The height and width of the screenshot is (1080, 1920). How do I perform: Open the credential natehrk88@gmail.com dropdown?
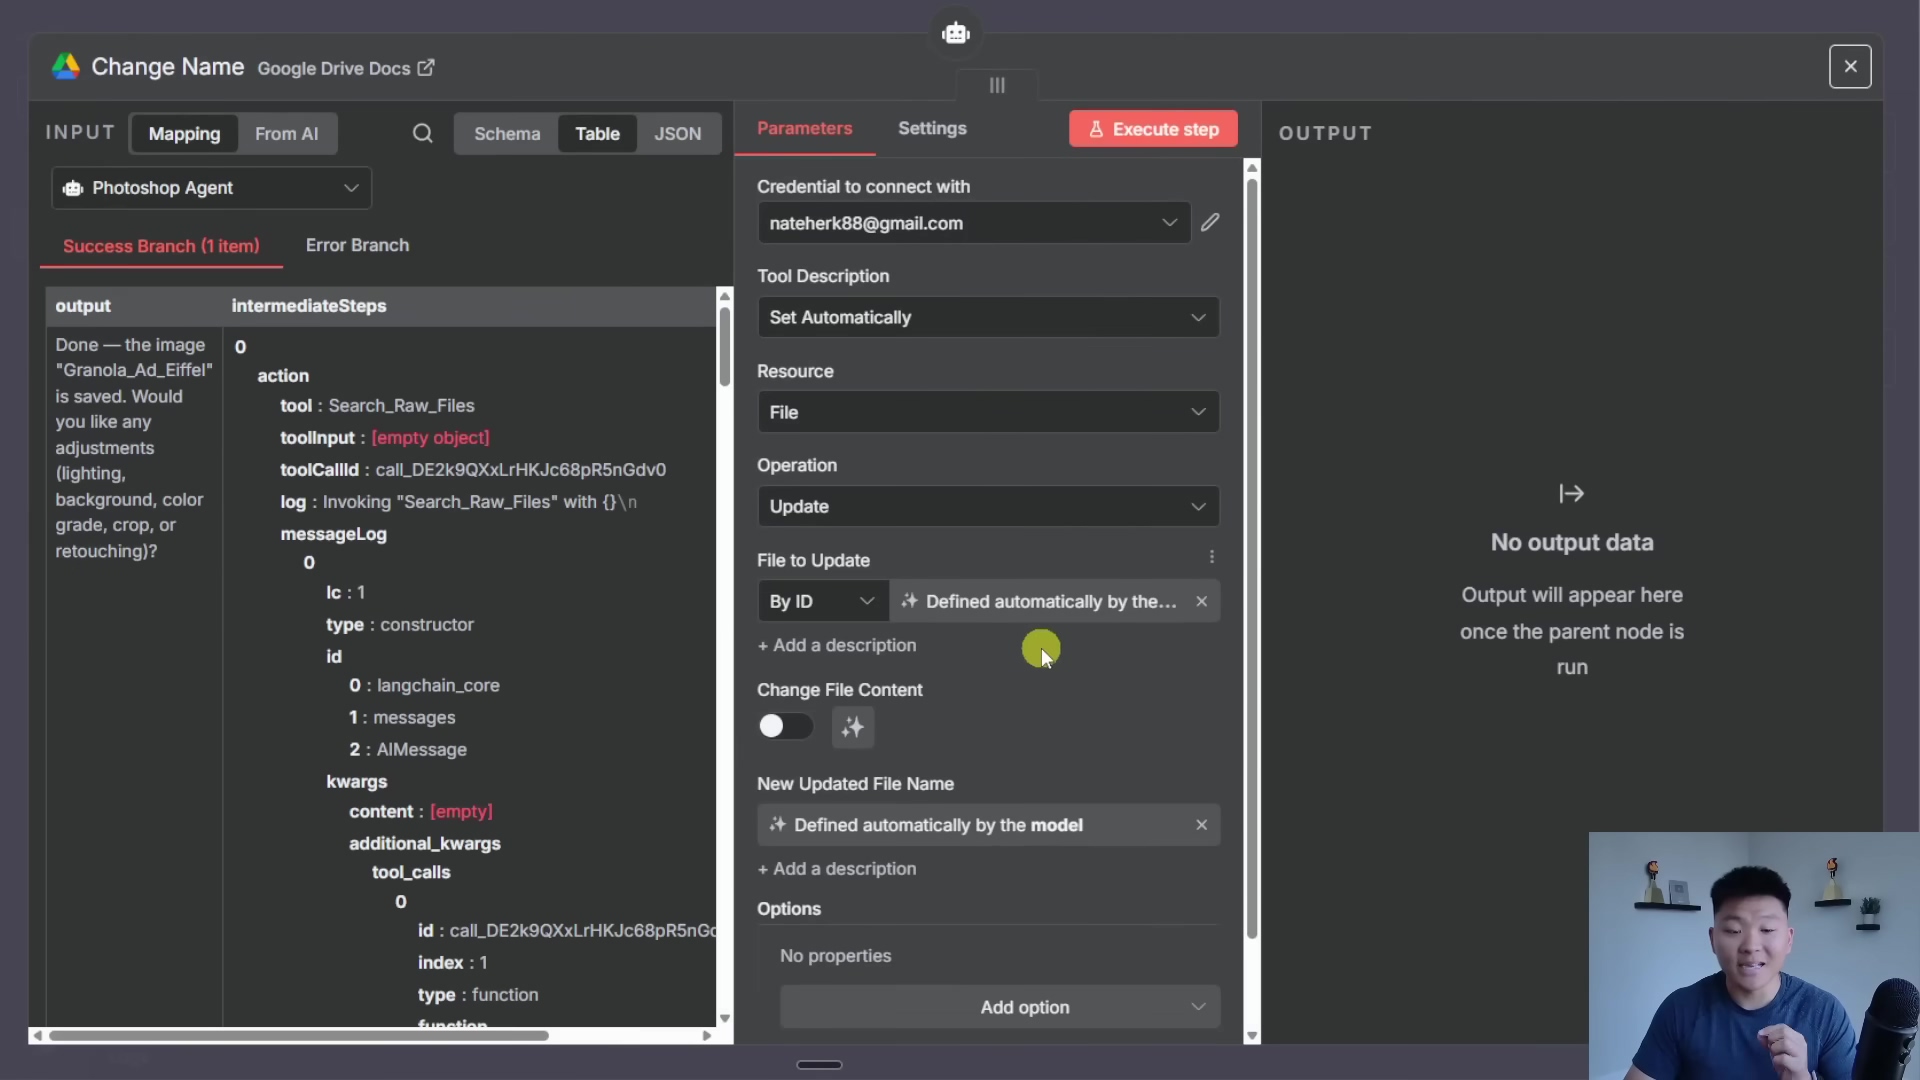pos(973,223)
